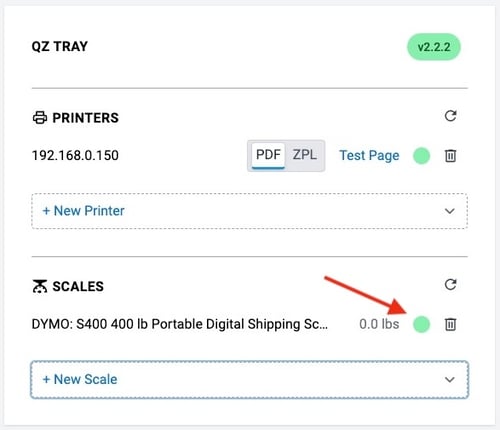This screenshot has width=500, height=430.
Task: Select the 192.168.0.150 printer entry
Action: [75, 156]
